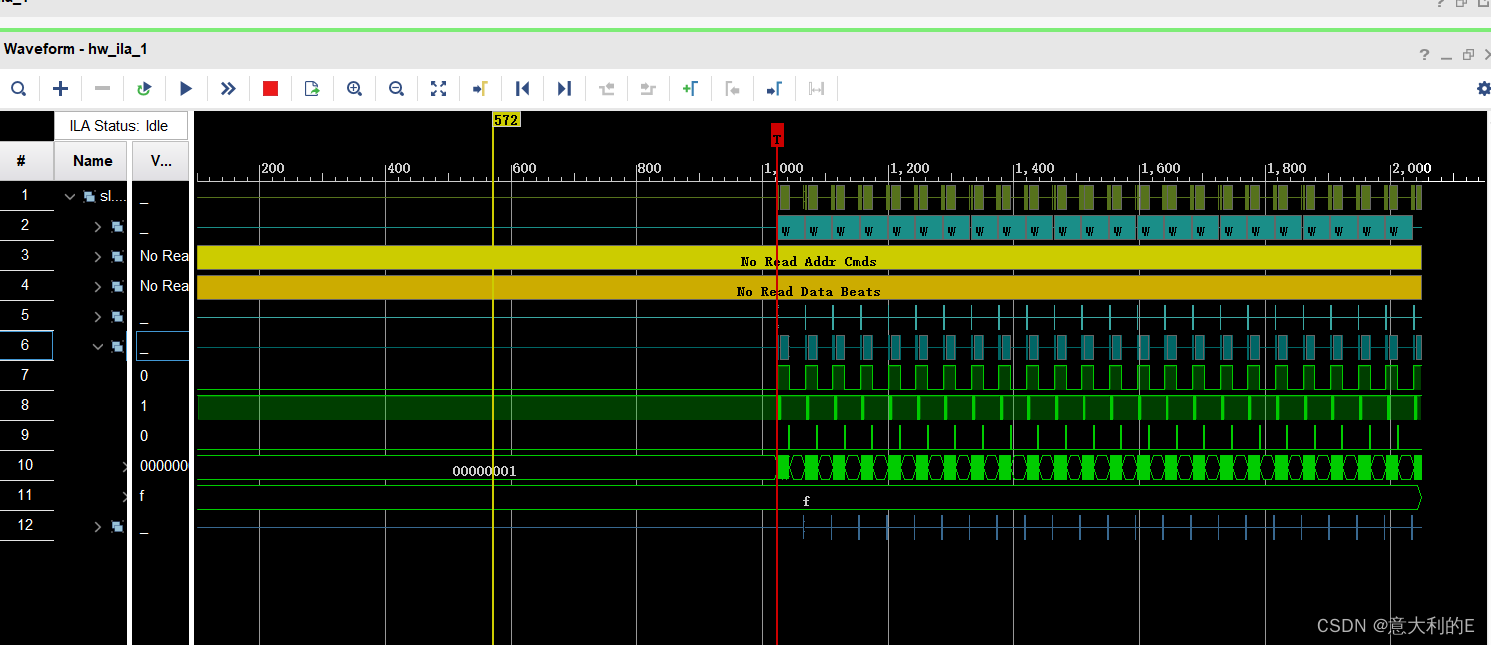Select row number 1
This screenshot has width=1491, height=645.
tap(25, 195)
